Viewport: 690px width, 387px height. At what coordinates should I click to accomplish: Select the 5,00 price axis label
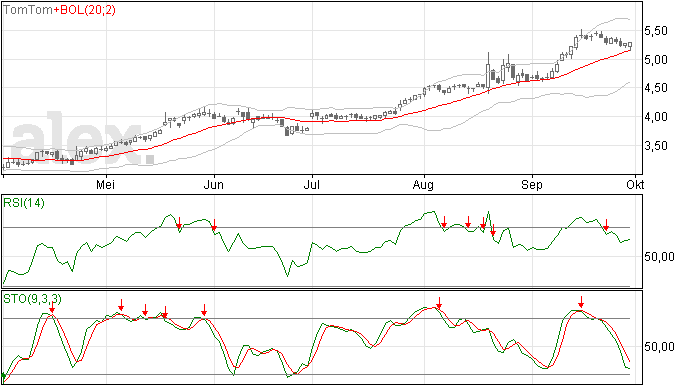(656, 59)
